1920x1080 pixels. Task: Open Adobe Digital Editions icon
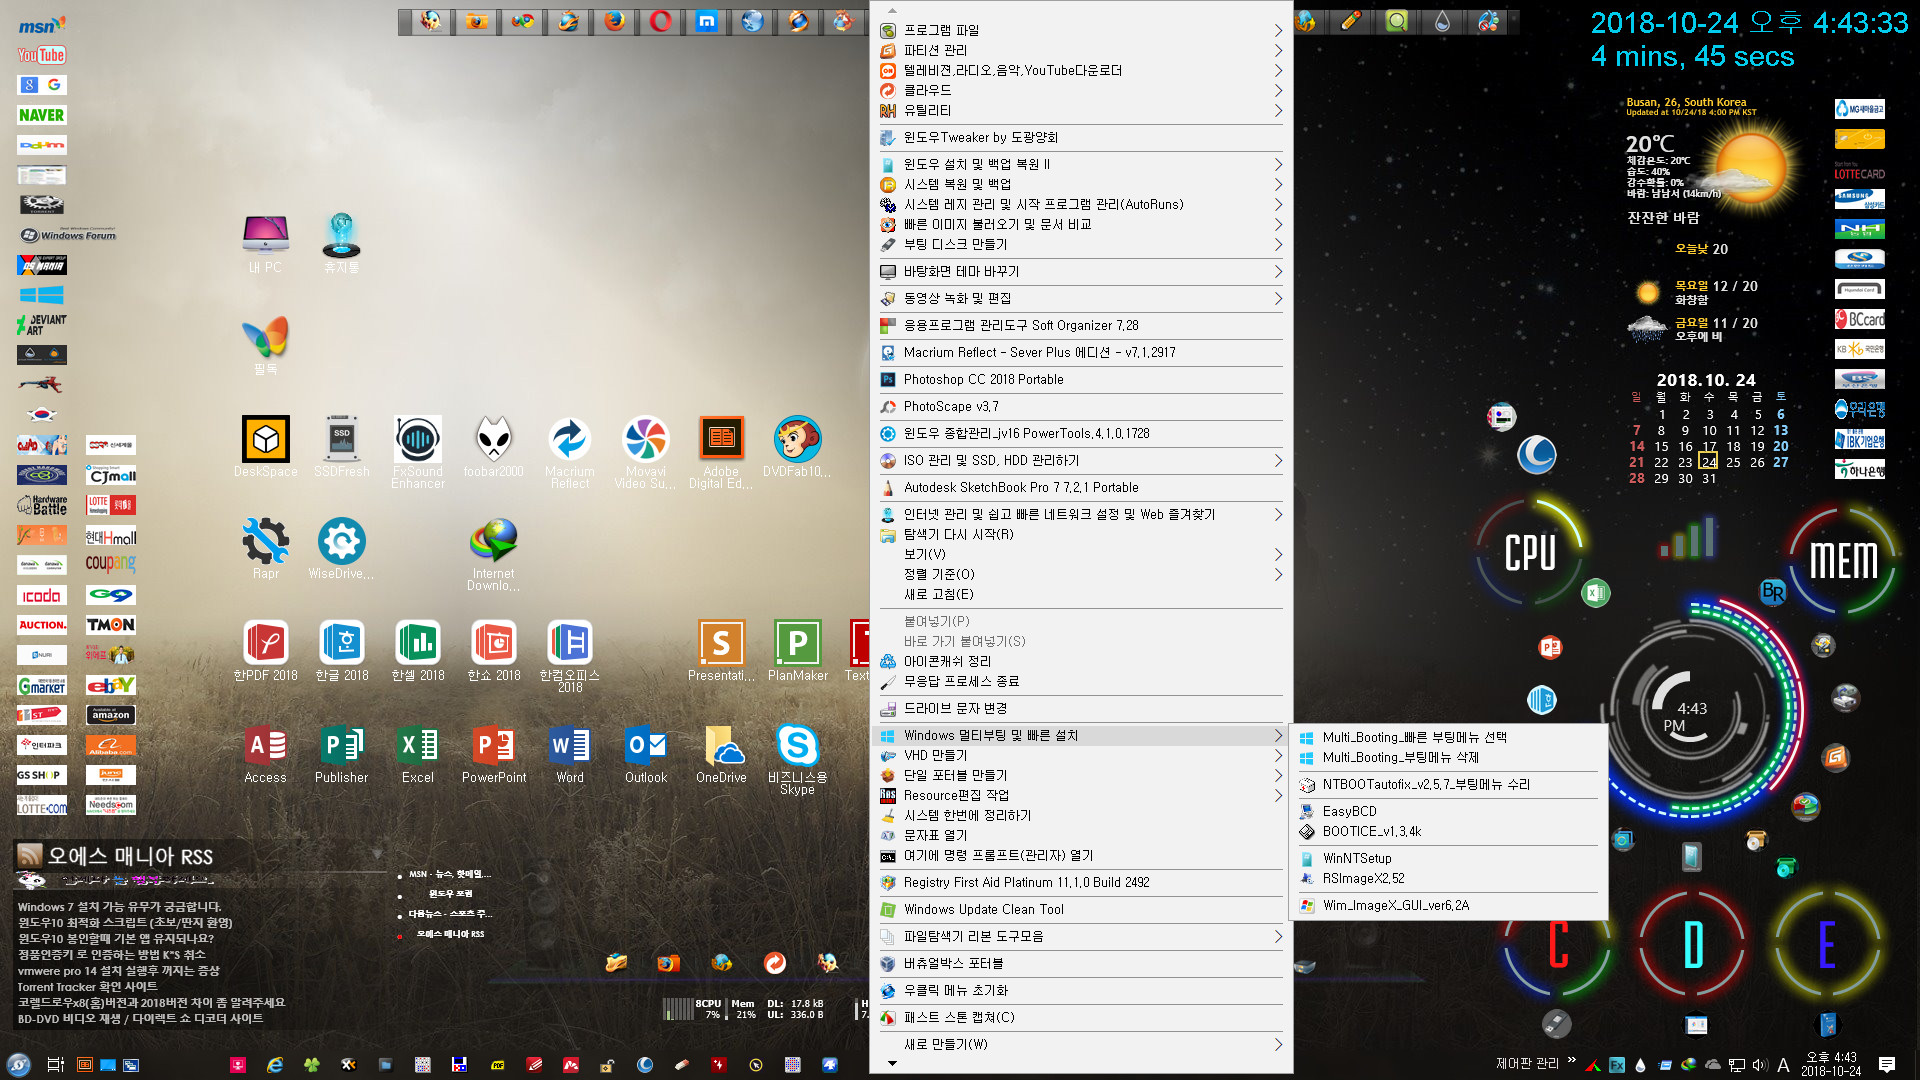[722, 452]
